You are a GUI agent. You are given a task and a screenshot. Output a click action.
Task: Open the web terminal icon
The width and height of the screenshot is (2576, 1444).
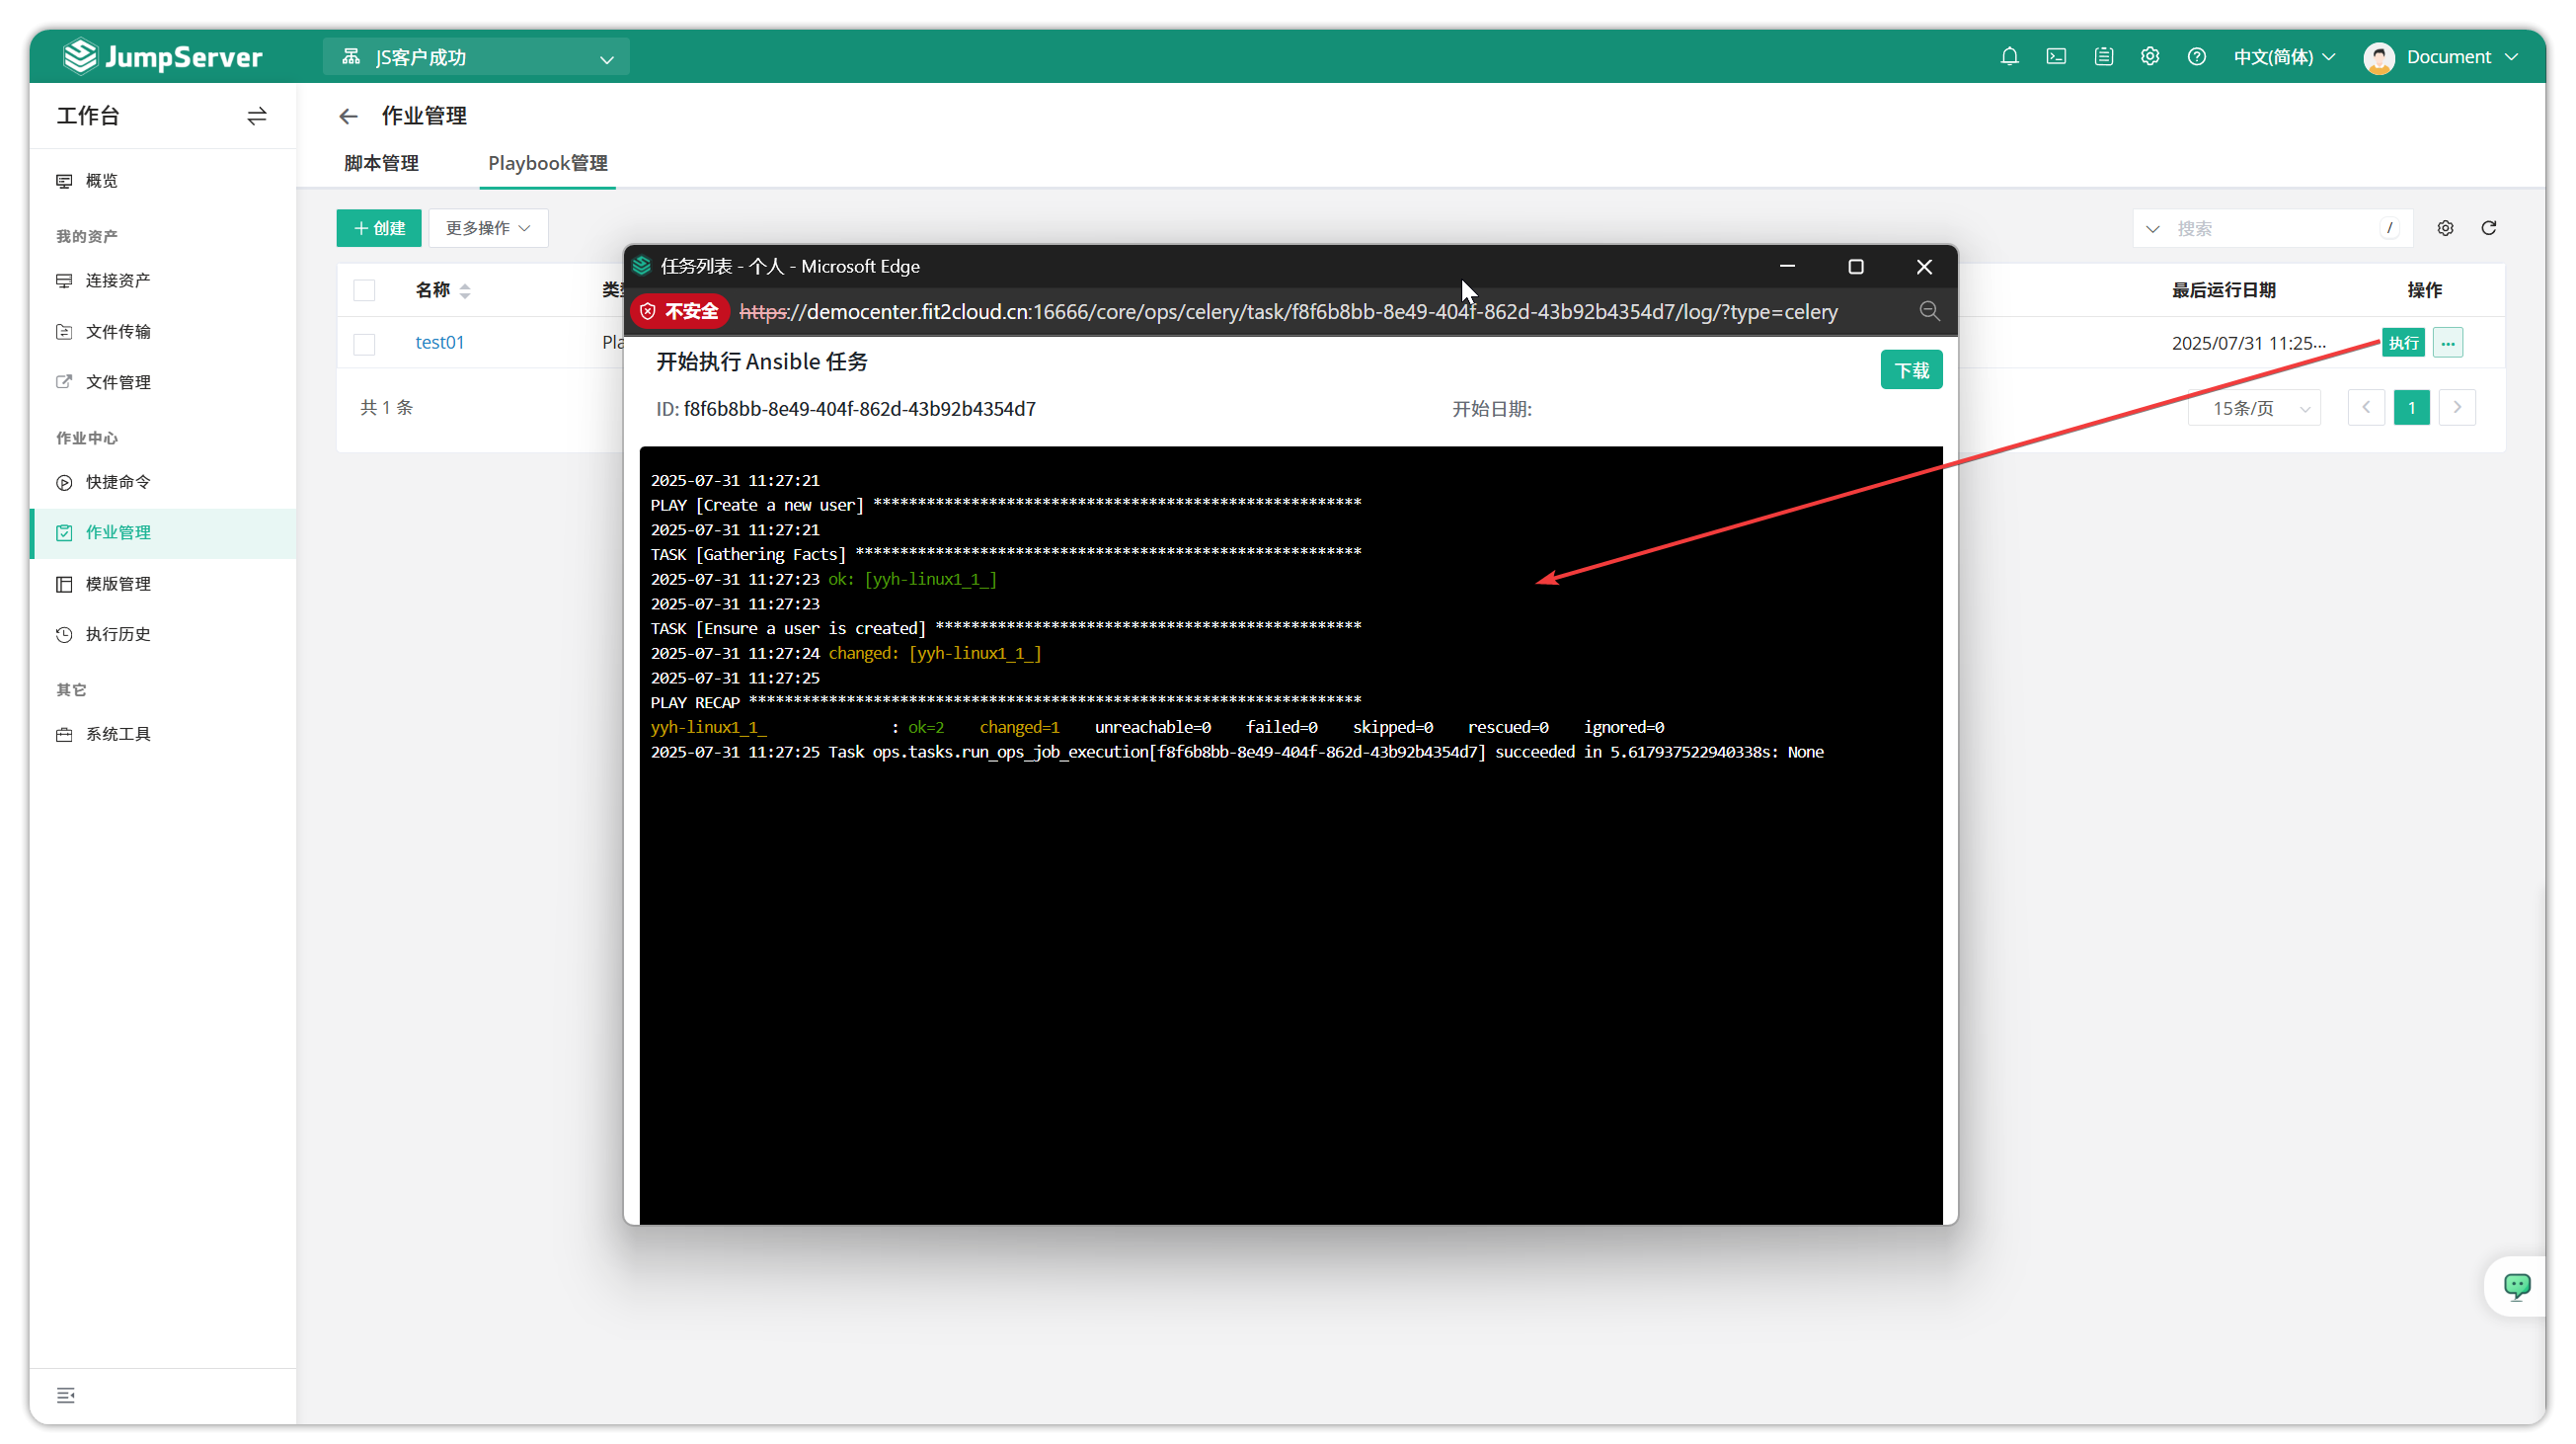pos(2056,56)
